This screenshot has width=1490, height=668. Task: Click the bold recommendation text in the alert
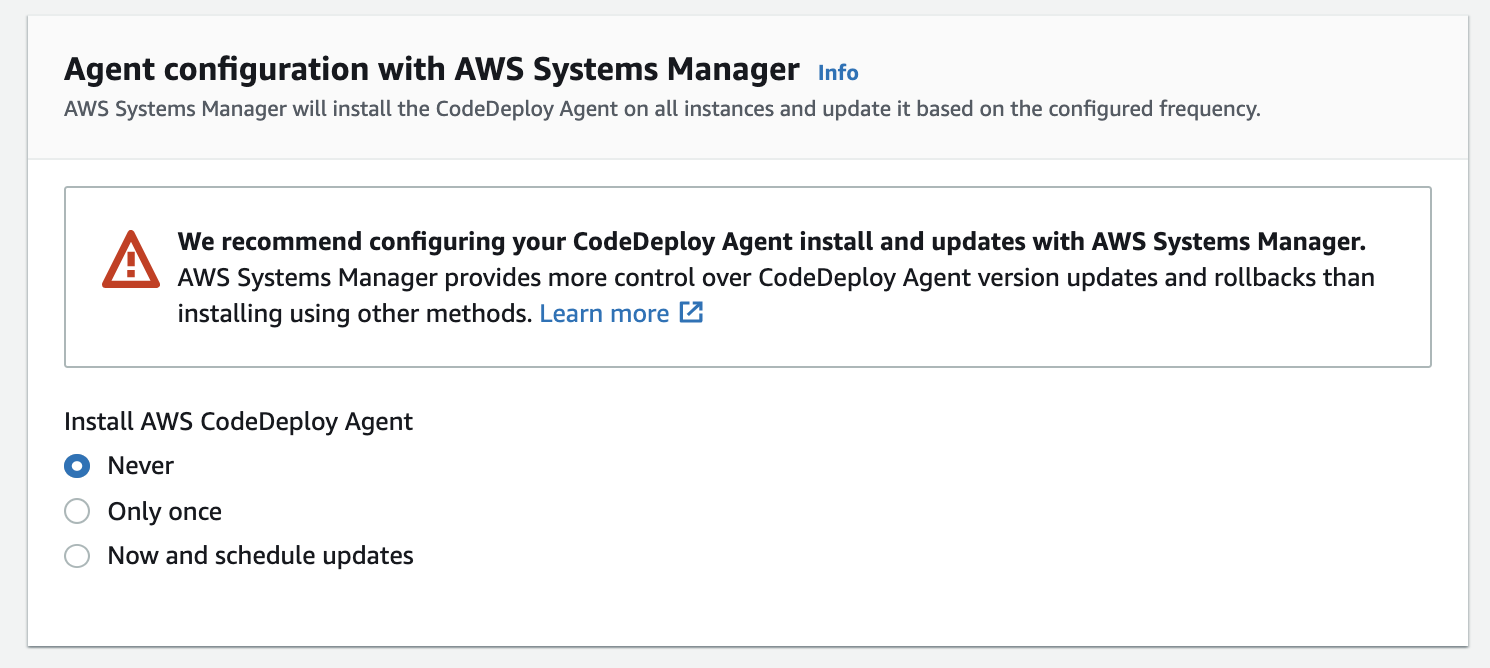click(771, 242)
